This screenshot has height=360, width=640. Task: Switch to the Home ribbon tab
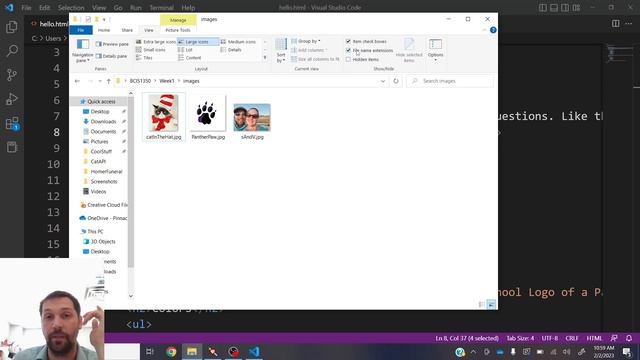point(104,30)
